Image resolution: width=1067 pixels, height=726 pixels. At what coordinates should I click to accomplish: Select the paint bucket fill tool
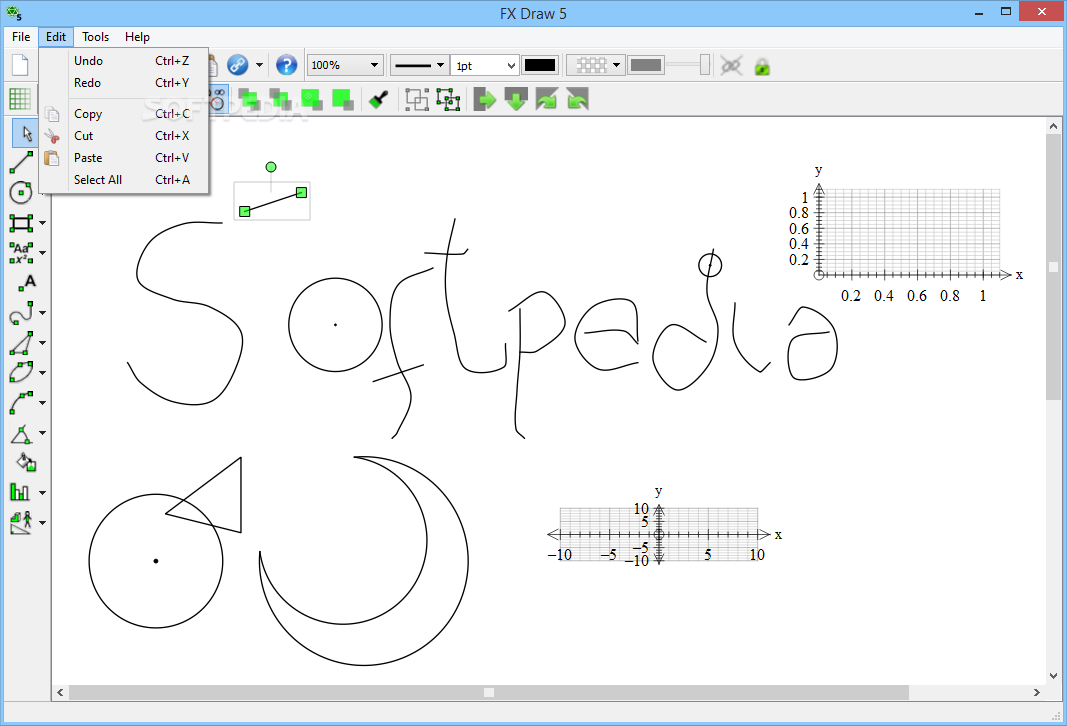click(x=26, y=462)
